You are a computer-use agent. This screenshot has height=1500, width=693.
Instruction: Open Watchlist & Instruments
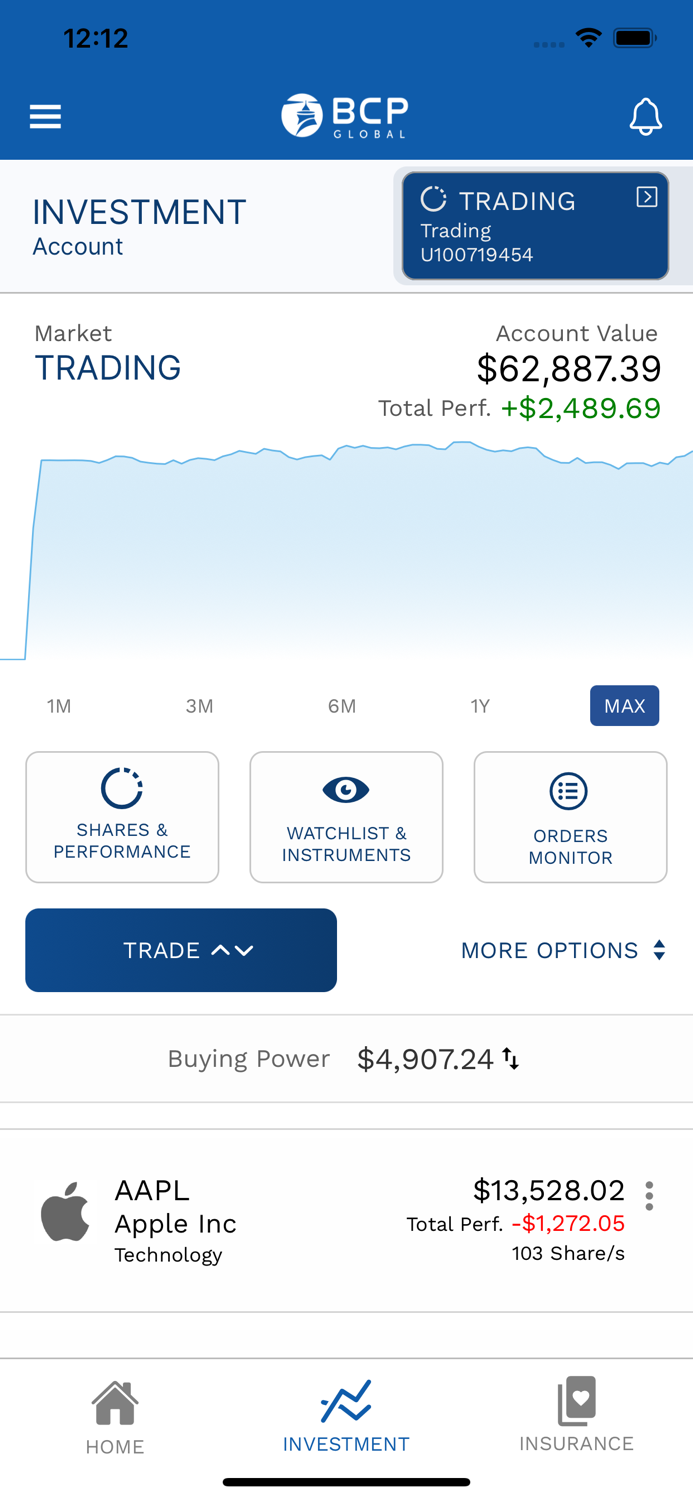tap(346, 816)
